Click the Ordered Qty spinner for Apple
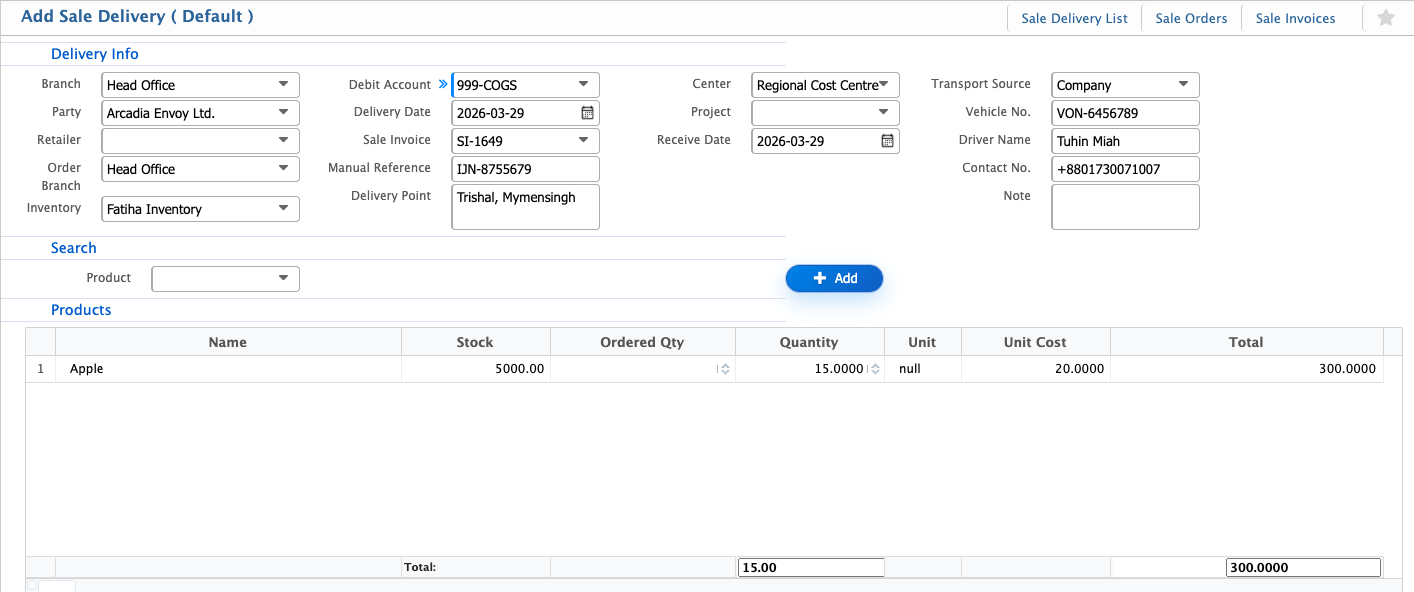 [x=725, y=369]
